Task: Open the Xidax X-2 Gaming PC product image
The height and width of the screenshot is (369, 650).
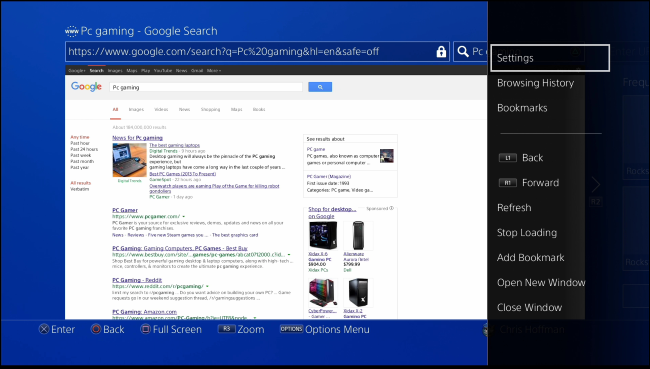Action: pos(358,293)
